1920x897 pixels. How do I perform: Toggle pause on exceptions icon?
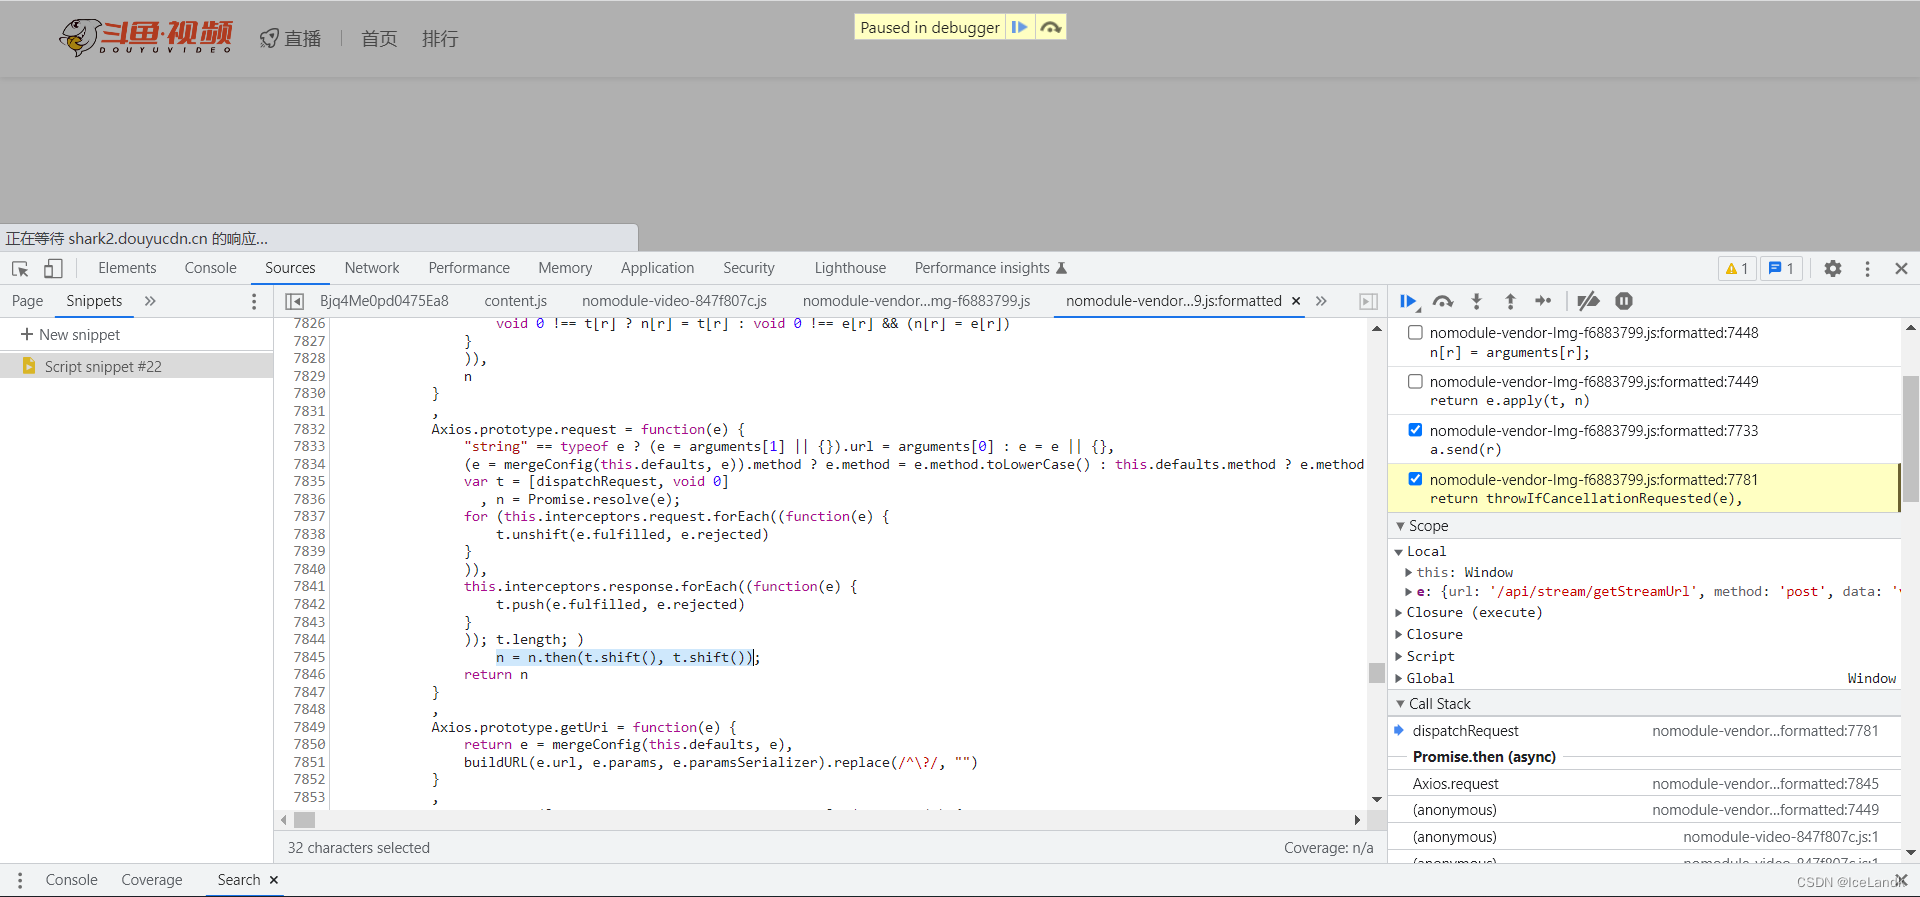[x=1624, y=301]
